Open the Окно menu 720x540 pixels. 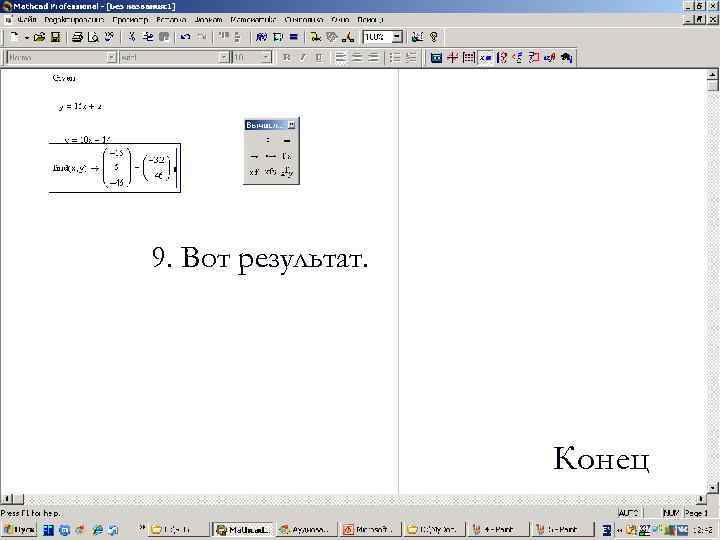[x=340, y=20]
